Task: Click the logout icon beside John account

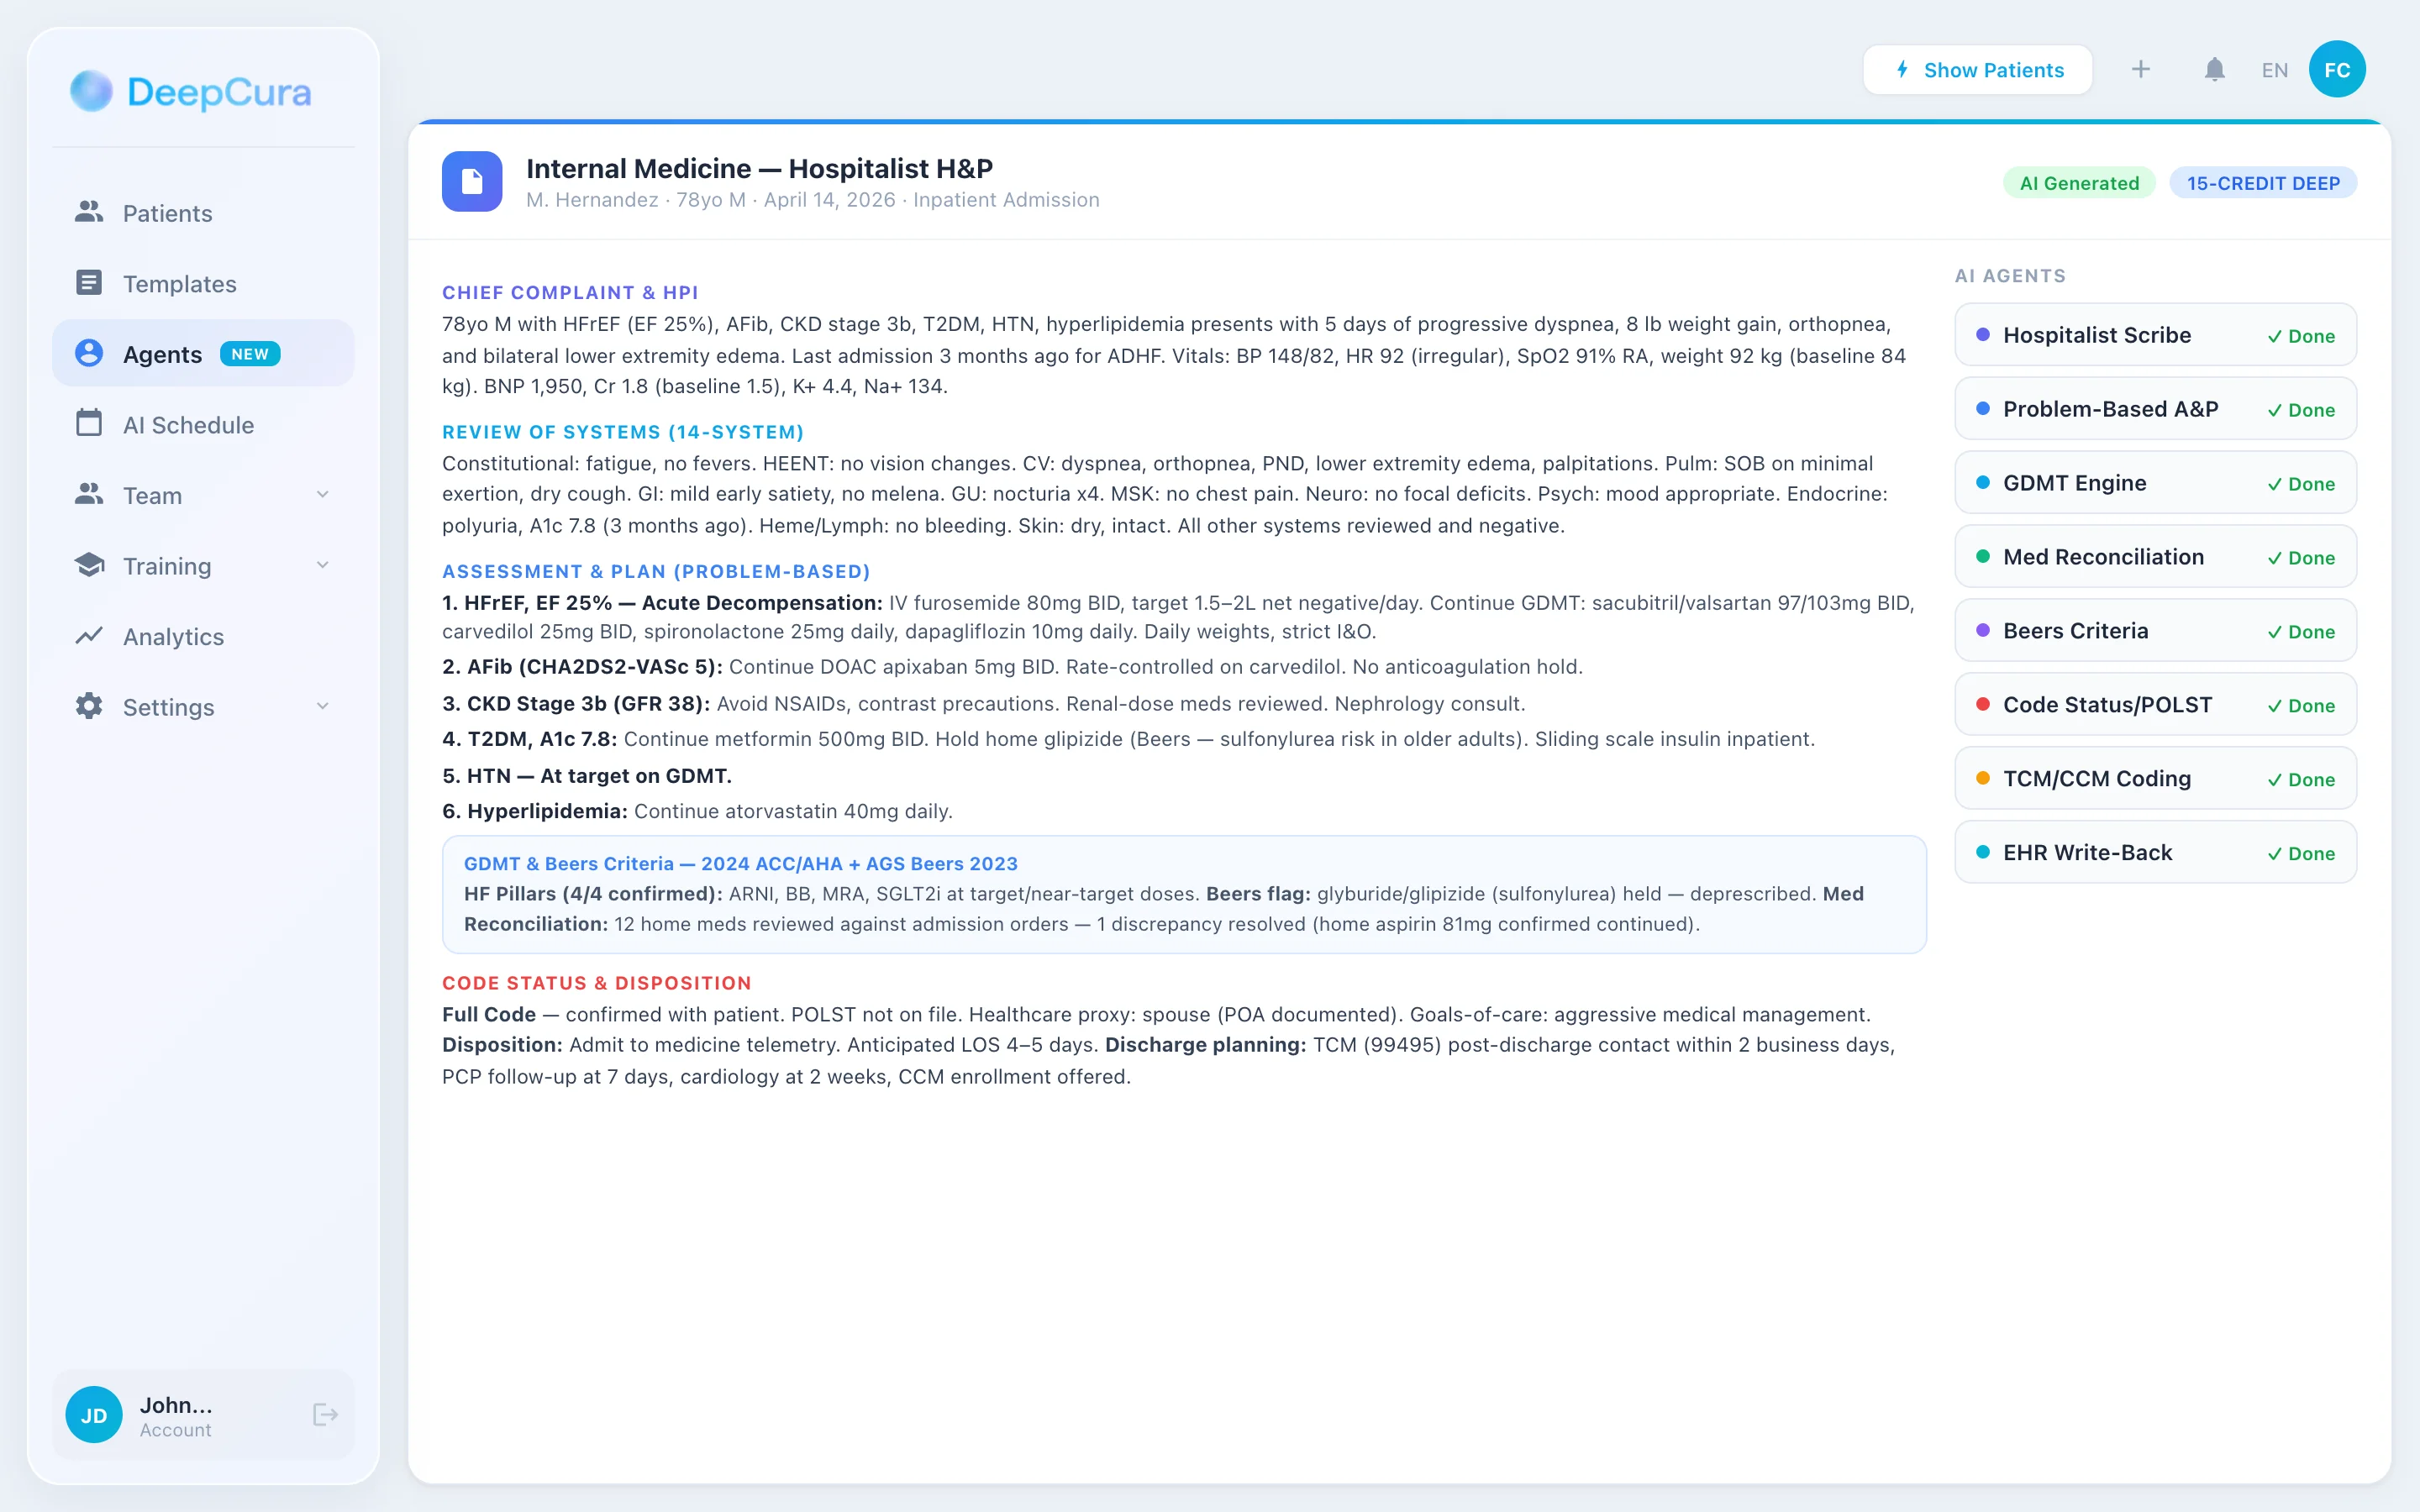Action: [325, 1414]
